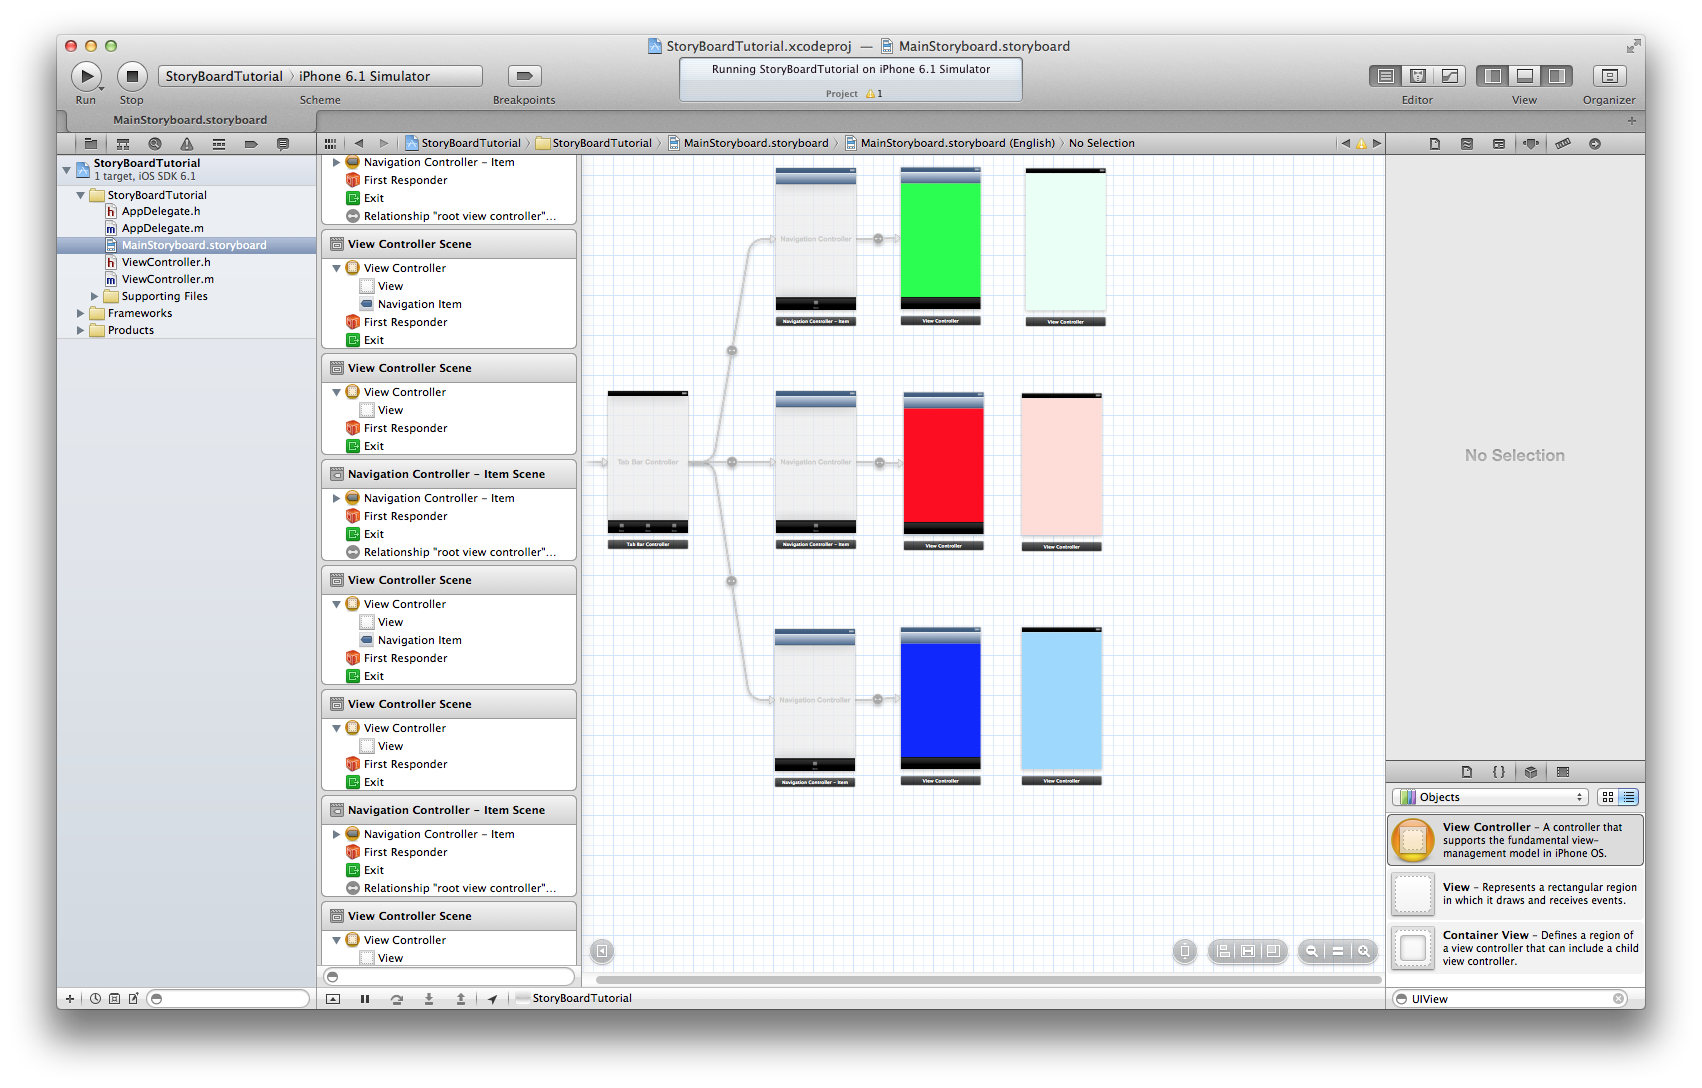
Task: Select ViewController.m in the project navigator
Action: tap(167, 279)
